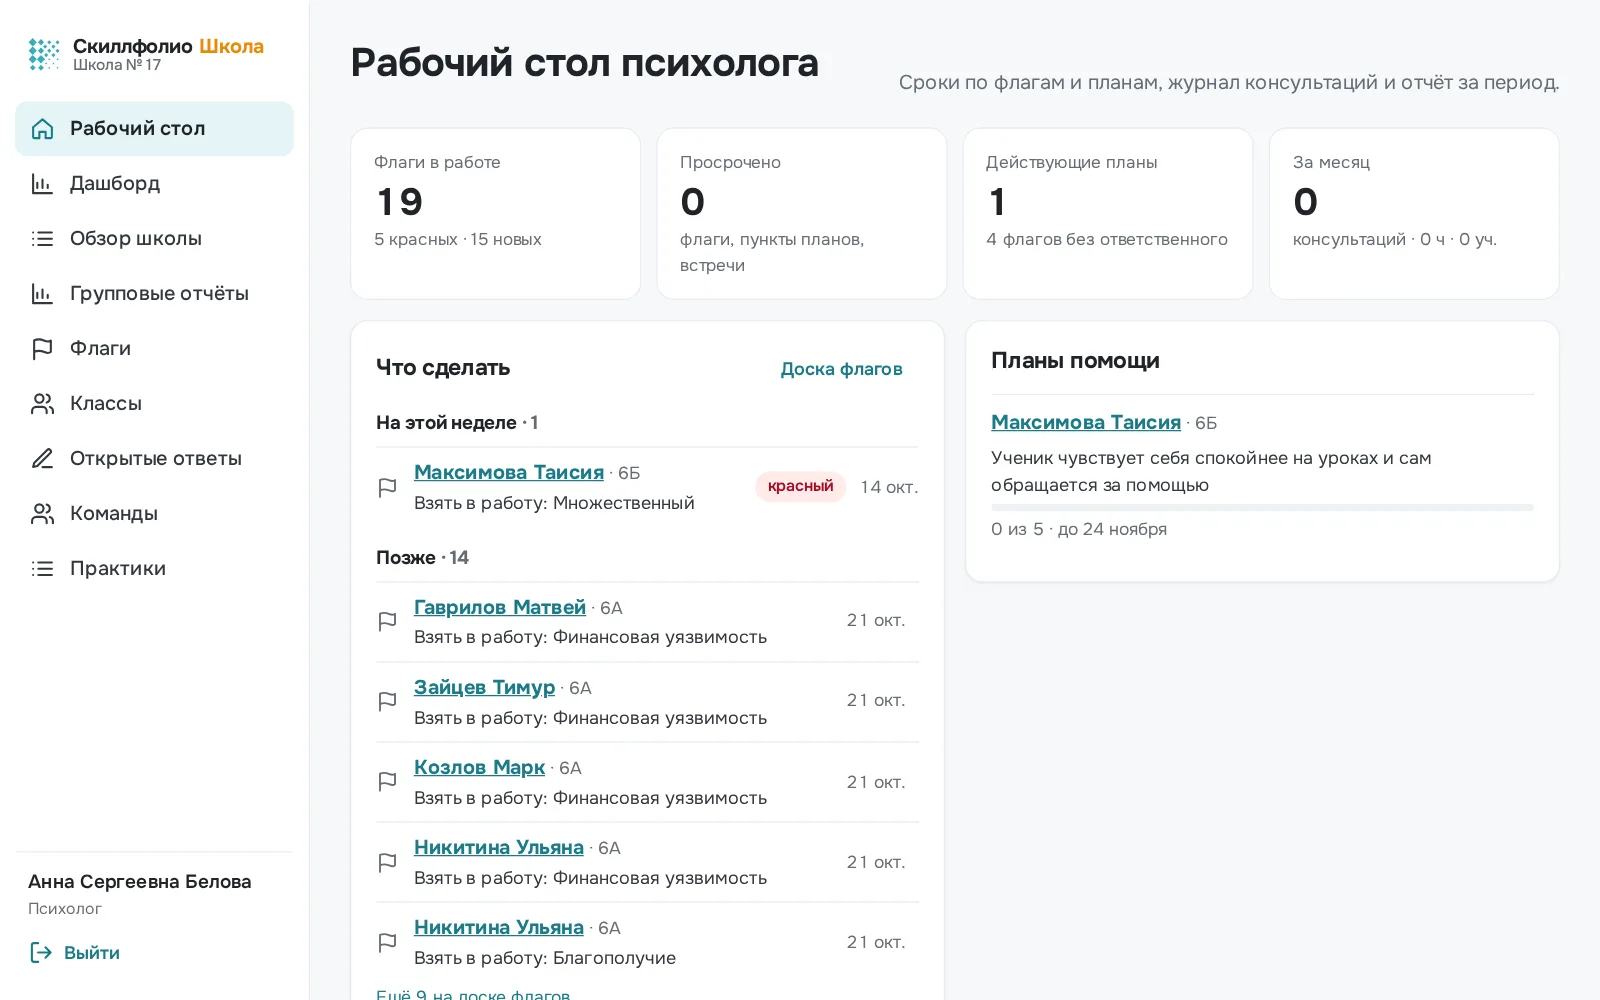
Task: Click flag icon in Никитина Ульяна Благополучие row
Action: coord(388,942)
